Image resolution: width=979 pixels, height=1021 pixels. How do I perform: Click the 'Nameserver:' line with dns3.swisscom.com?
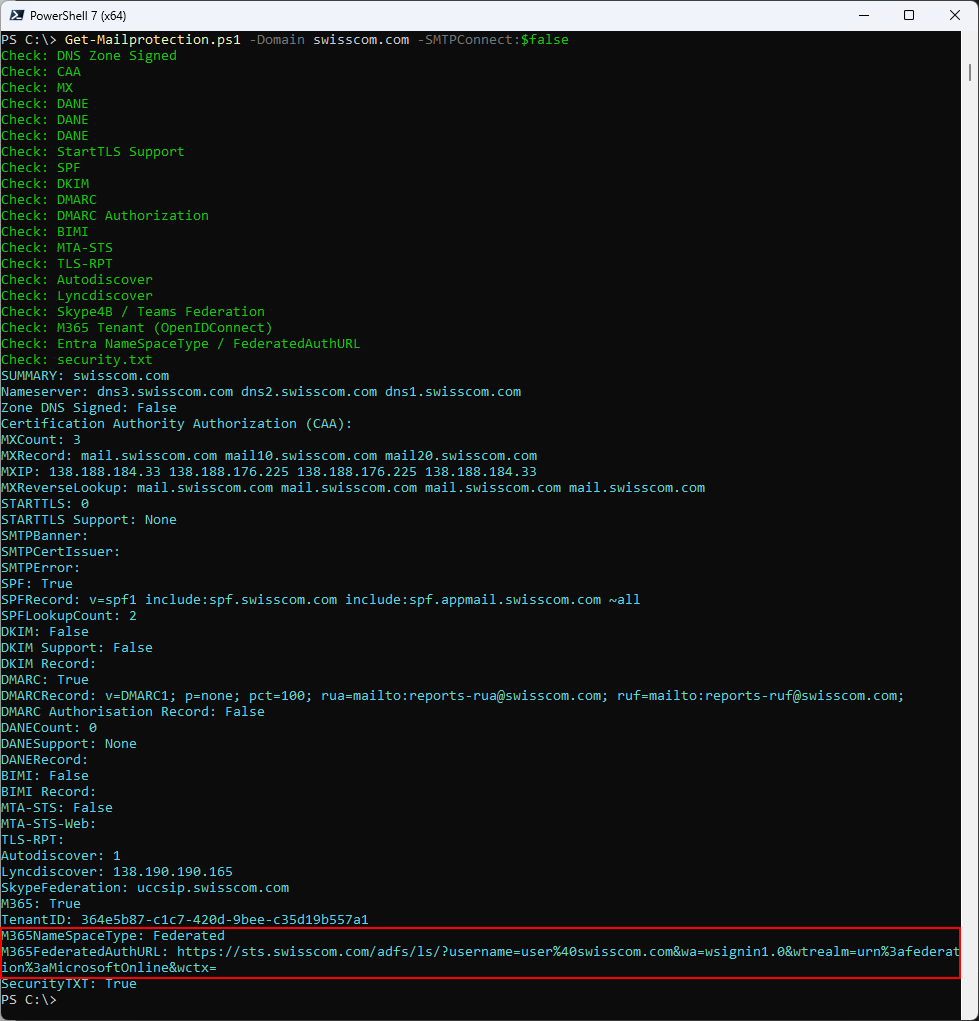[x=261, y=392]
